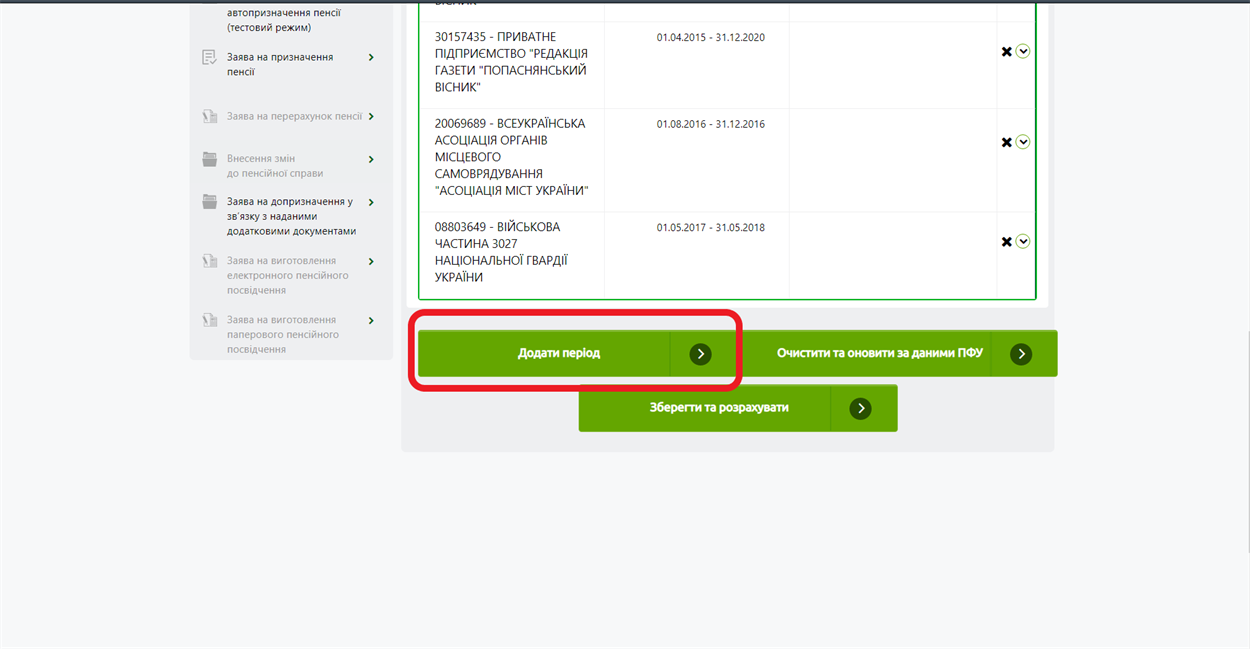The width and height of the screenshot is (1250, 649).
Task: Delete the Асоціація міст України row
Action: pos(1006,142)
